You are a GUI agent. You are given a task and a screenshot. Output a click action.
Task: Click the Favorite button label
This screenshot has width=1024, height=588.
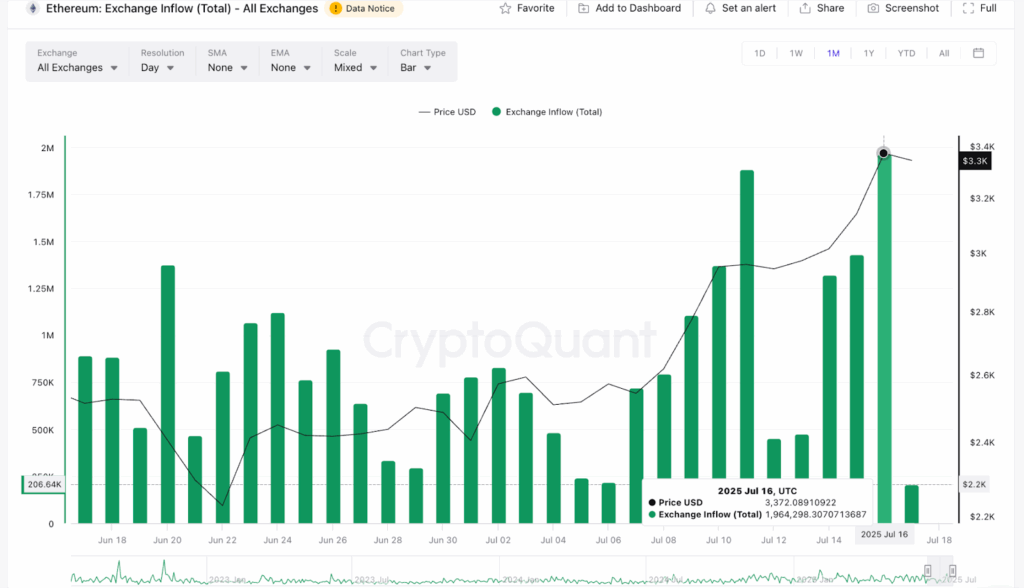[536, 8]
